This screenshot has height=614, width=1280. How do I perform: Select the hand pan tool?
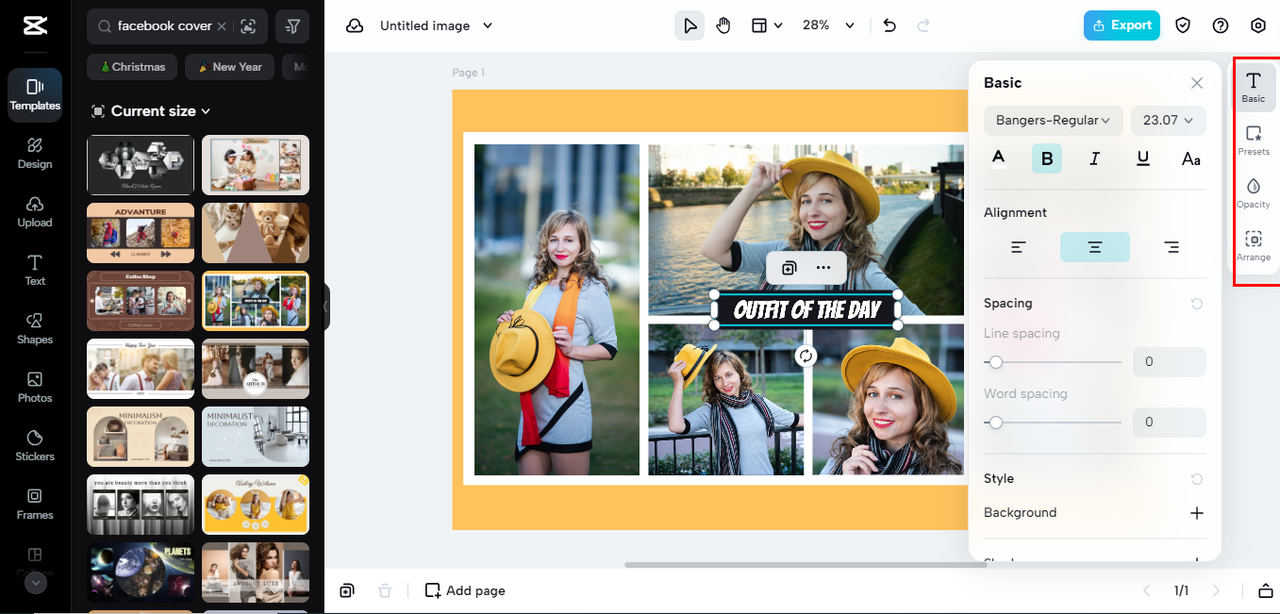coord(723,26)
